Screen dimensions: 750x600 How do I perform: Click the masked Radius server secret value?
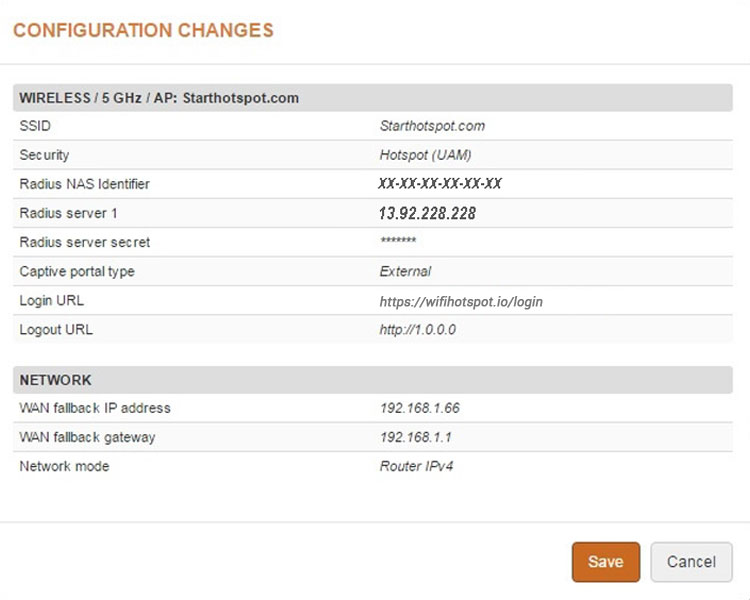pyautogui.click(x=398, y=243)
